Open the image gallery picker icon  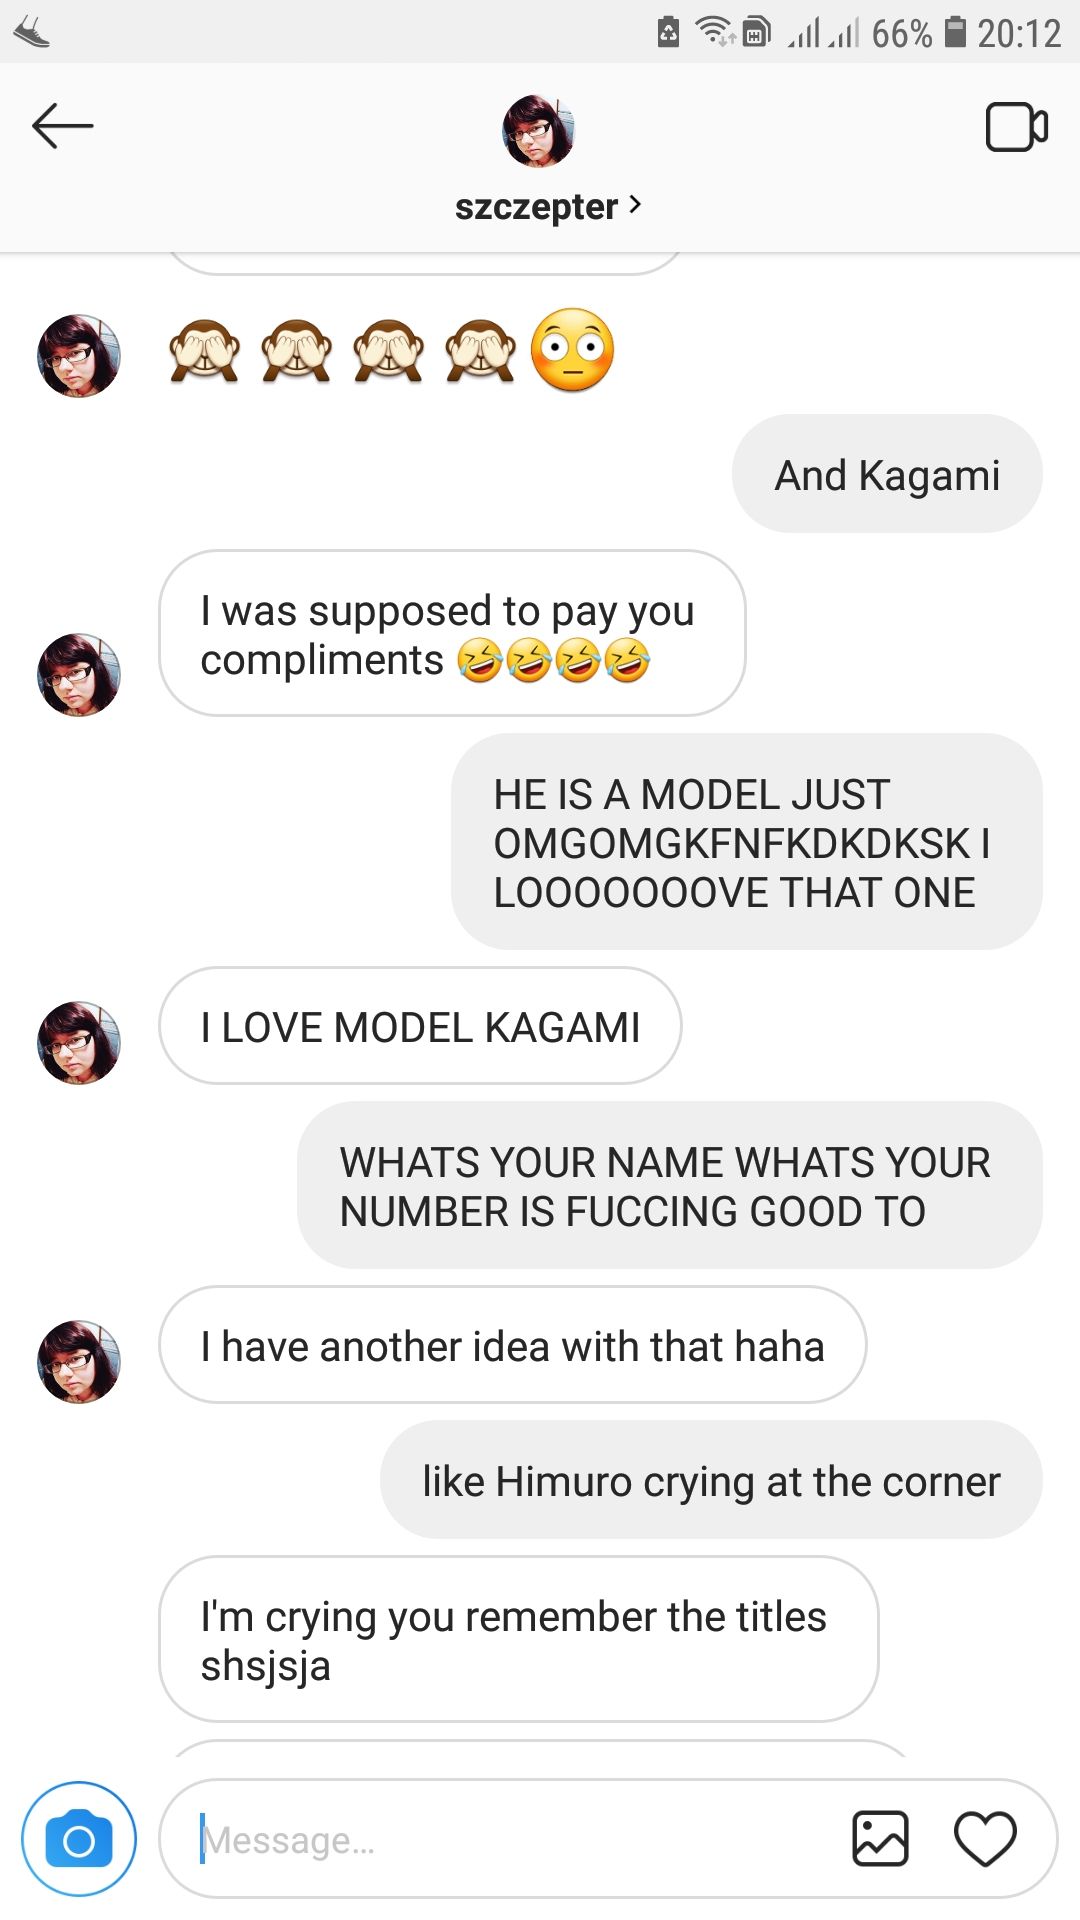tap(880, 1839)
